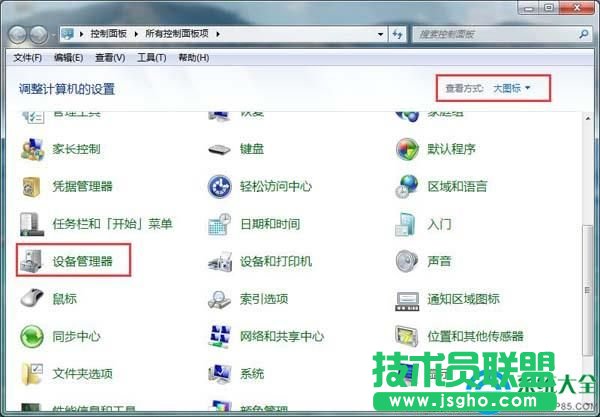Open the 编辑(E) menu
Viewport: 600px width, 417px height.
(68, 58)
